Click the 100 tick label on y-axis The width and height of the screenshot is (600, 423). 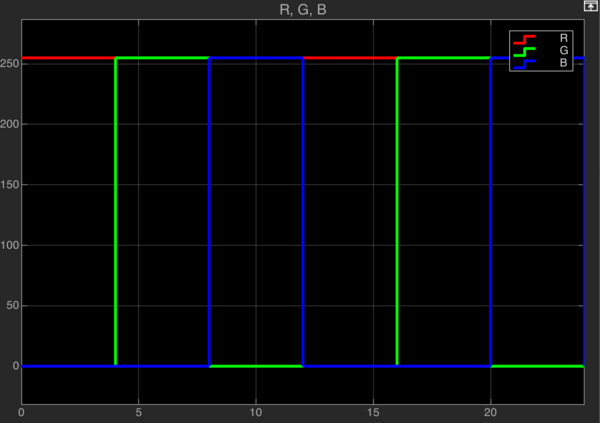[10, 245]
